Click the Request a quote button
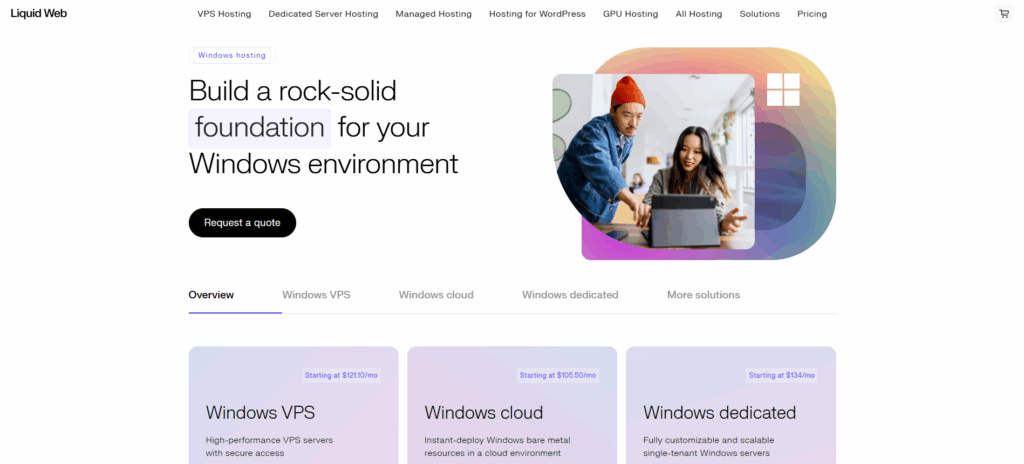 click(x=242, y=223)
